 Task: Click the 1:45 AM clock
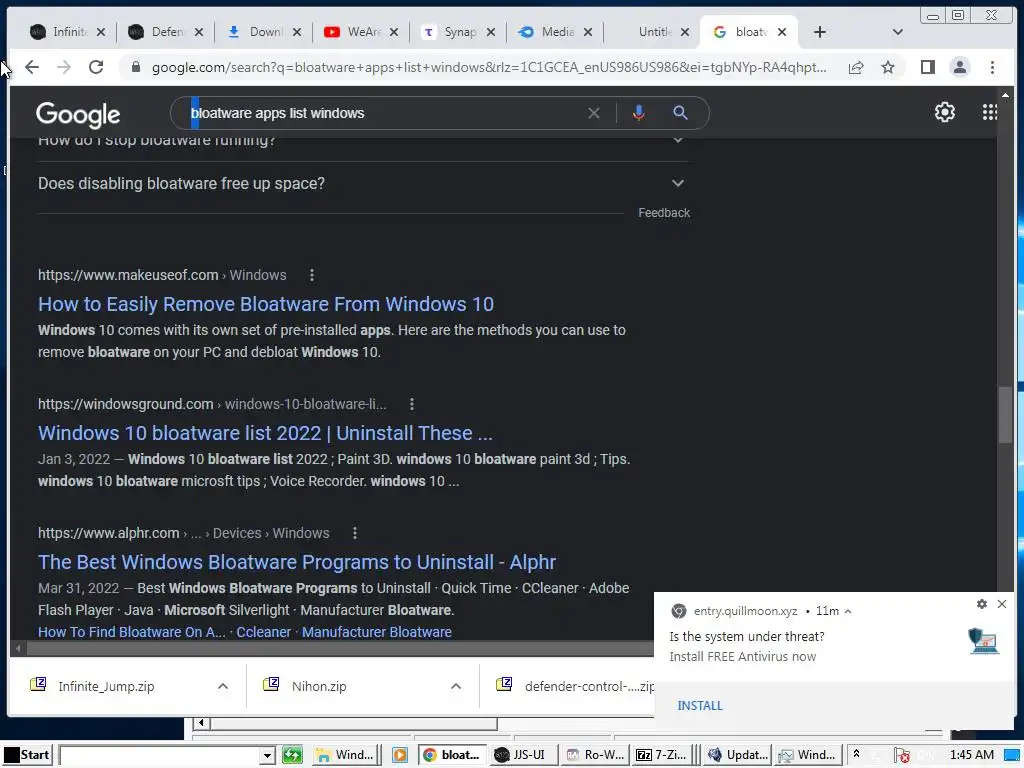tap(972, 755)
